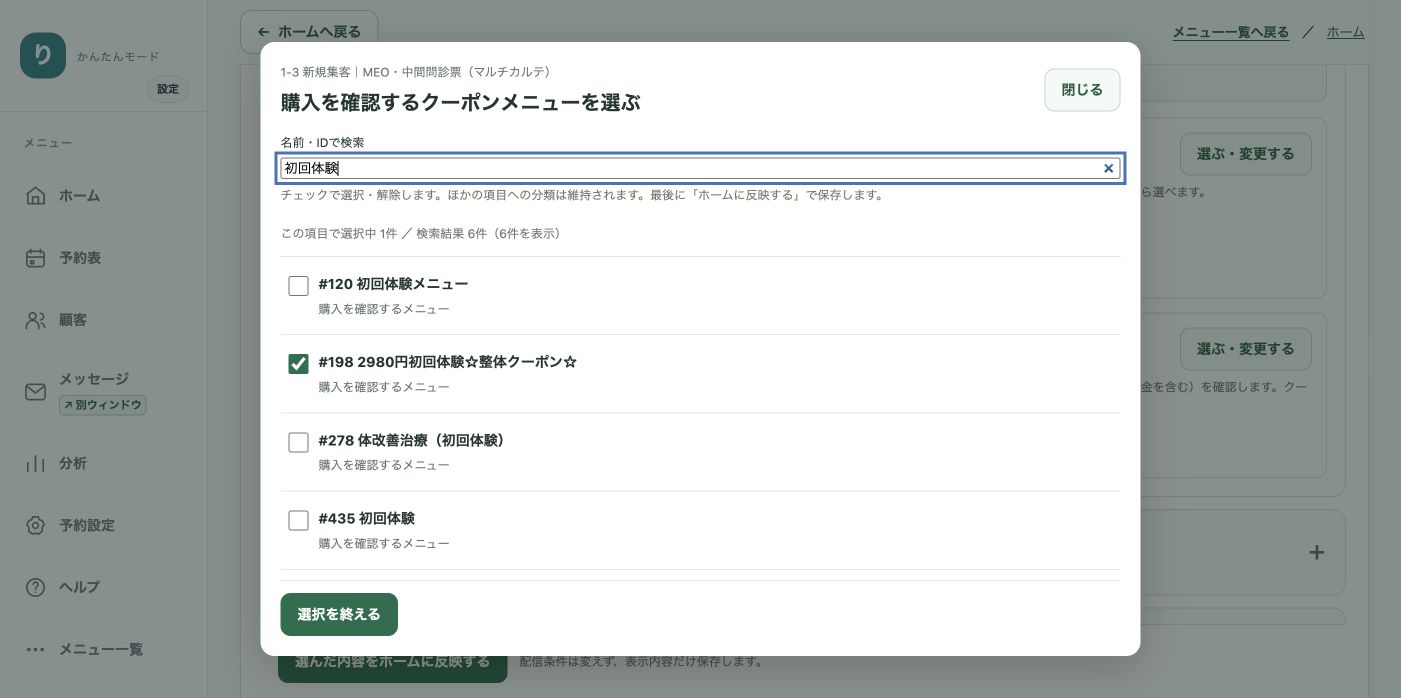Click the ホームへ戻る button
This screenshot has height=698, width=1401.
click(309, 32)
